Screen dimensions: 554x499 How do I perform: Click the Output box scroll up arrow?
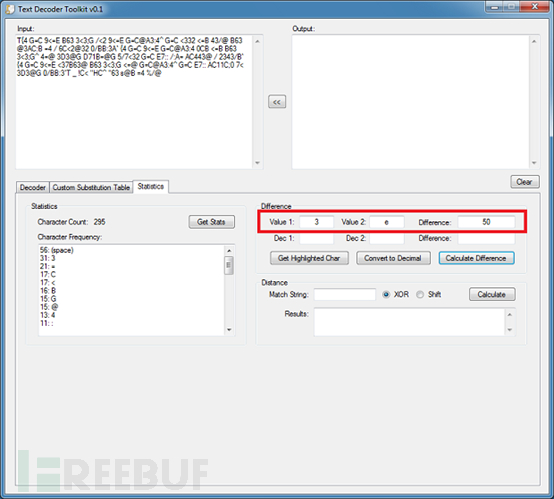click(x=534, y=42)
